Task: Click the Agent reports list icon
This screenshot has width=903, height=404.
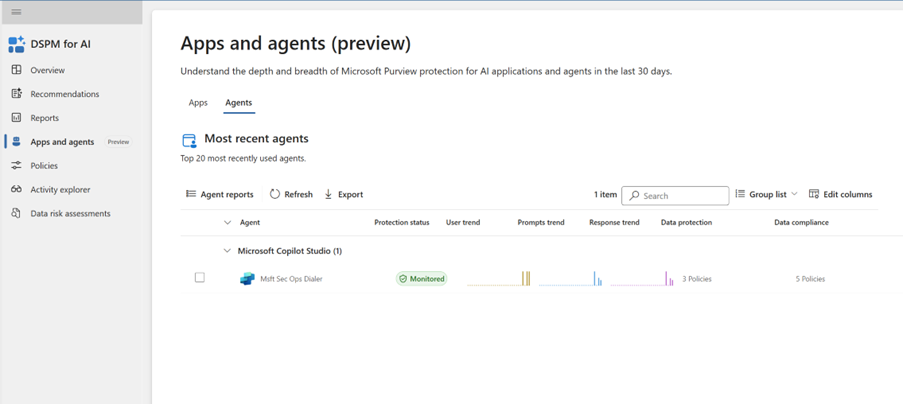Action: click(191, 194)
